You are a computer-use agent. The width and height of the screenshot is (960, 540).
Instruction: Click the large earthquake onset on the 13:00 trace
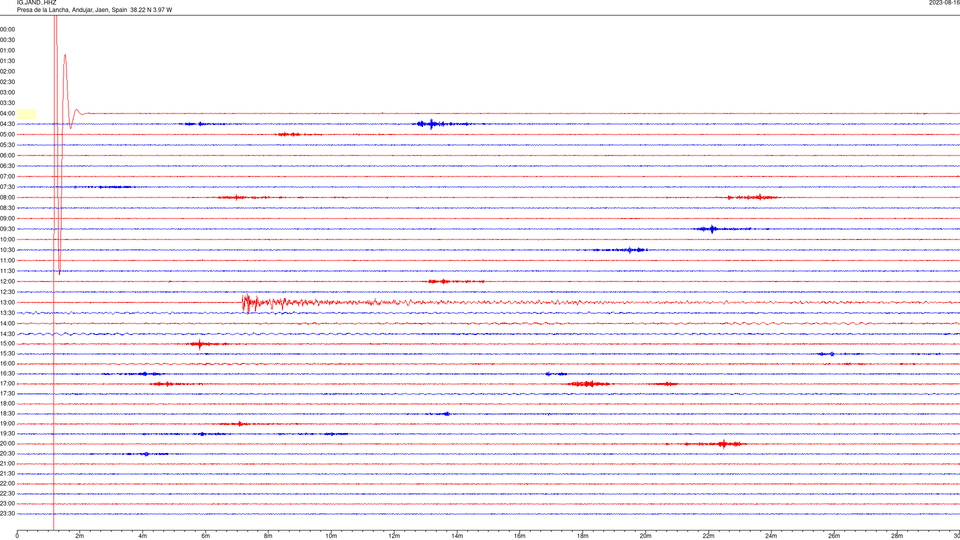click(x=247, y=302)
